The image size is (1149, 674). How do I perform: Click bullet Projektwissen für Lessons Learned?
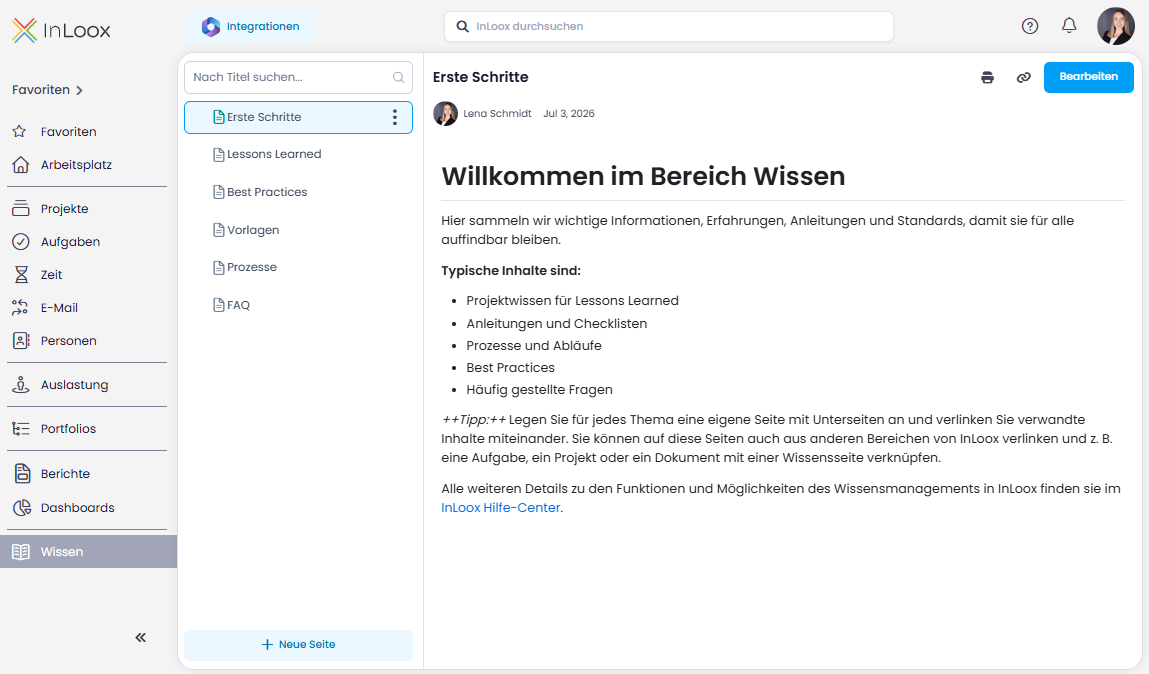(572, 300)
